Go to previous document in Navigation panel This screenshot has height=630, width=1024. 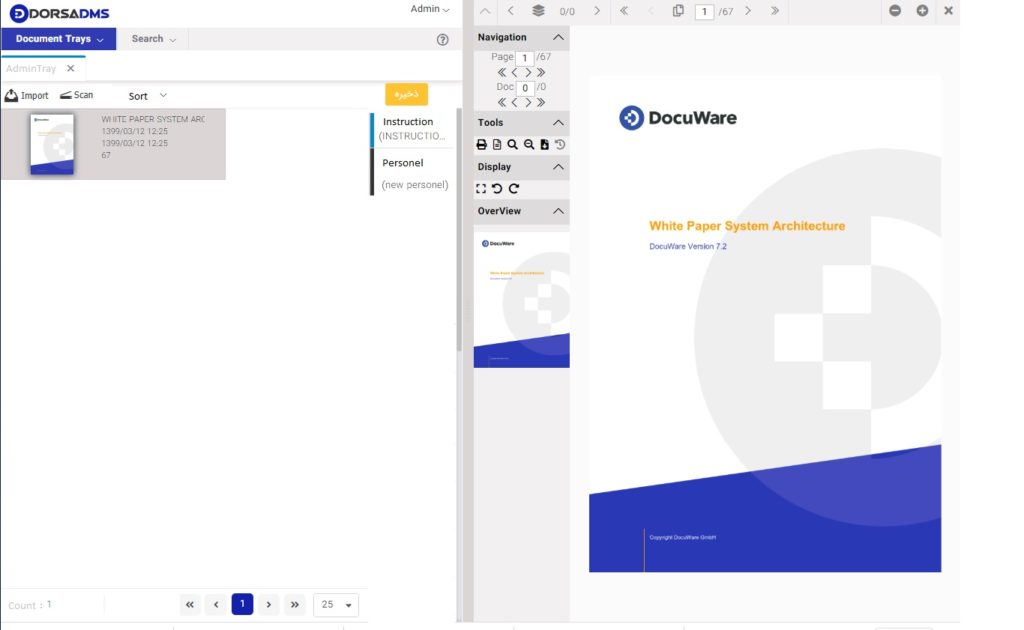coord(515,102)
